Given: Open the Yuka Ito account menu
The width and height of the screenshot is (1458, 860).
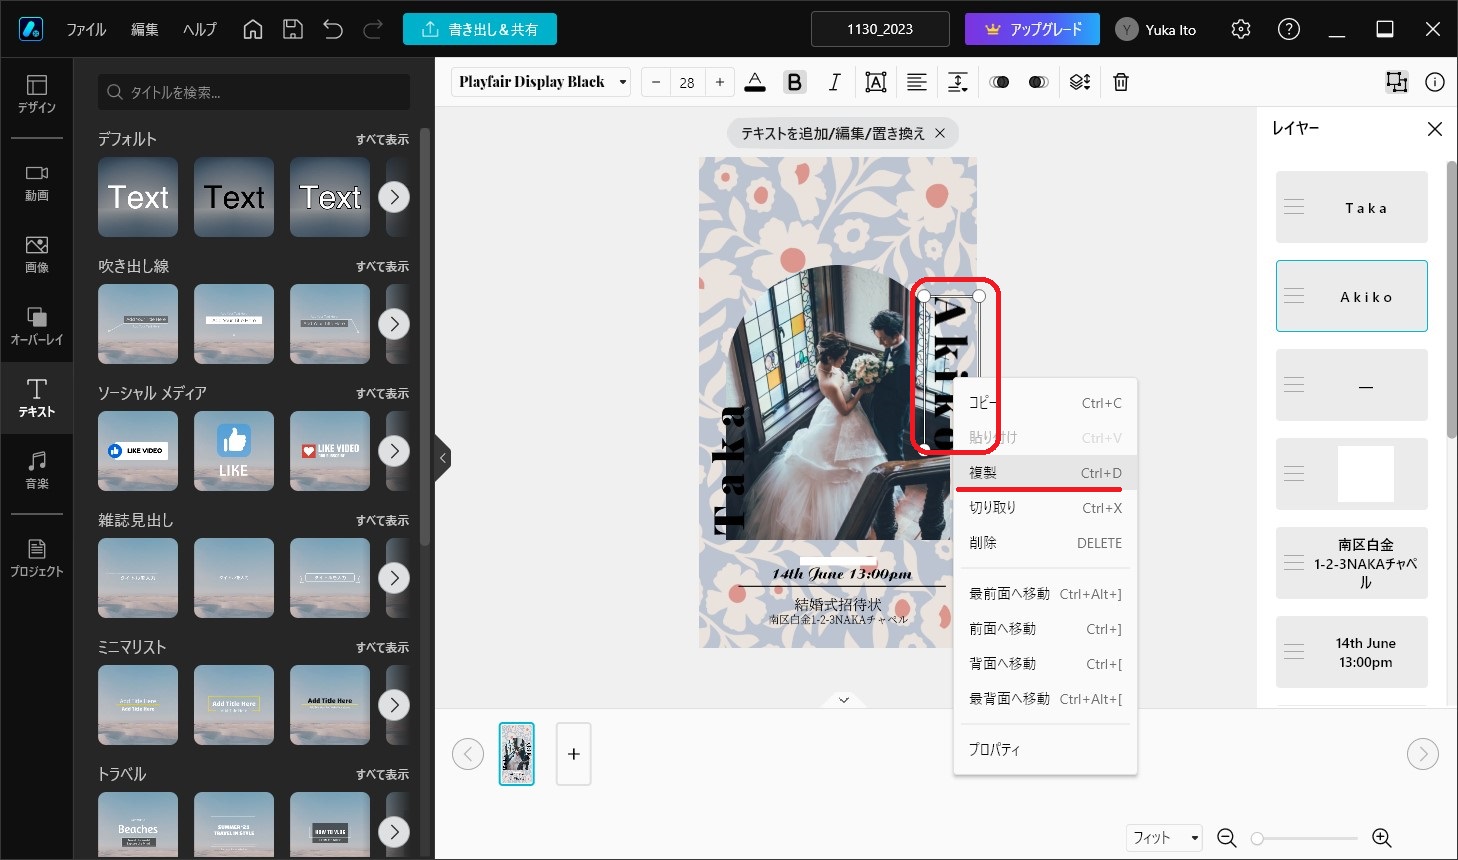Looking at the screenshot, I should (1156, 29).
